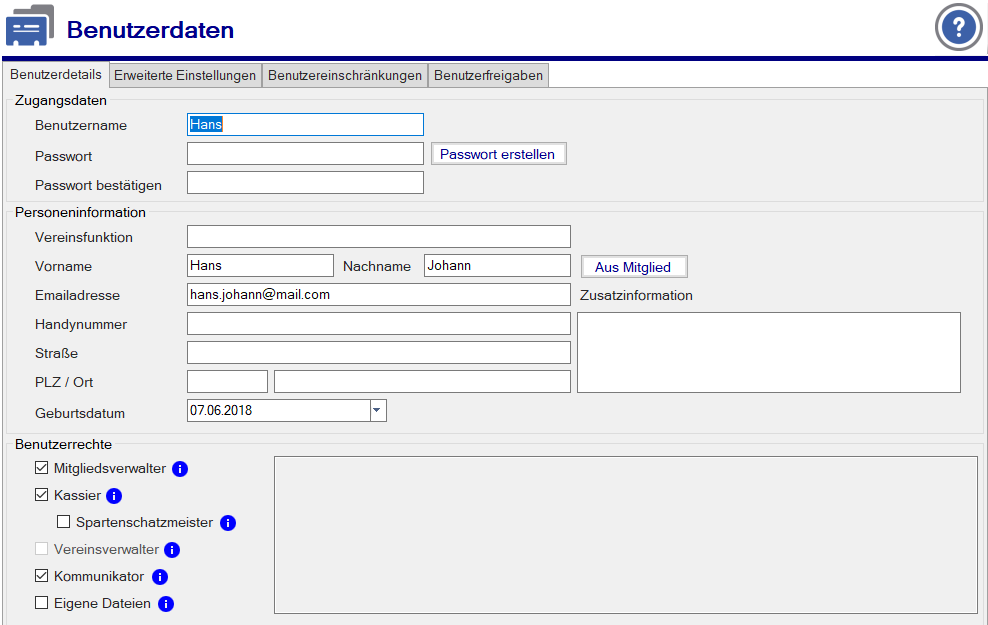Disable the Kommunikator checkbox

click(x=41, y=576)
